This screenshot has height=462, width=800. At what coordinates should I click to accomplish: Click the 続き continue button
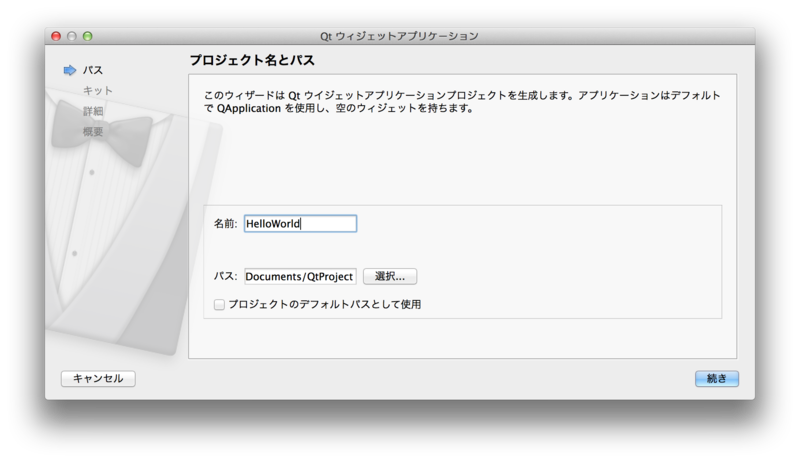click(x=716, y=378)
